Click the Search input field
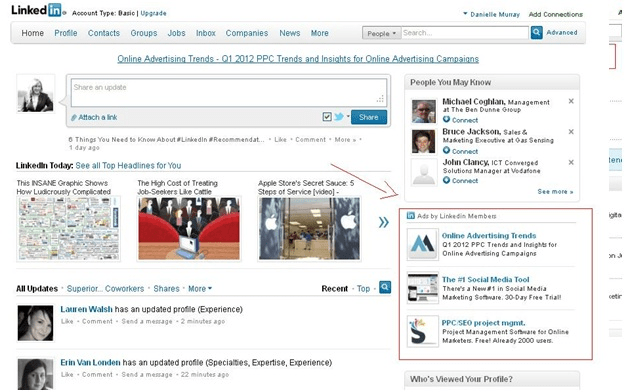This screenshot has width=631, height=392. point(465,33)
